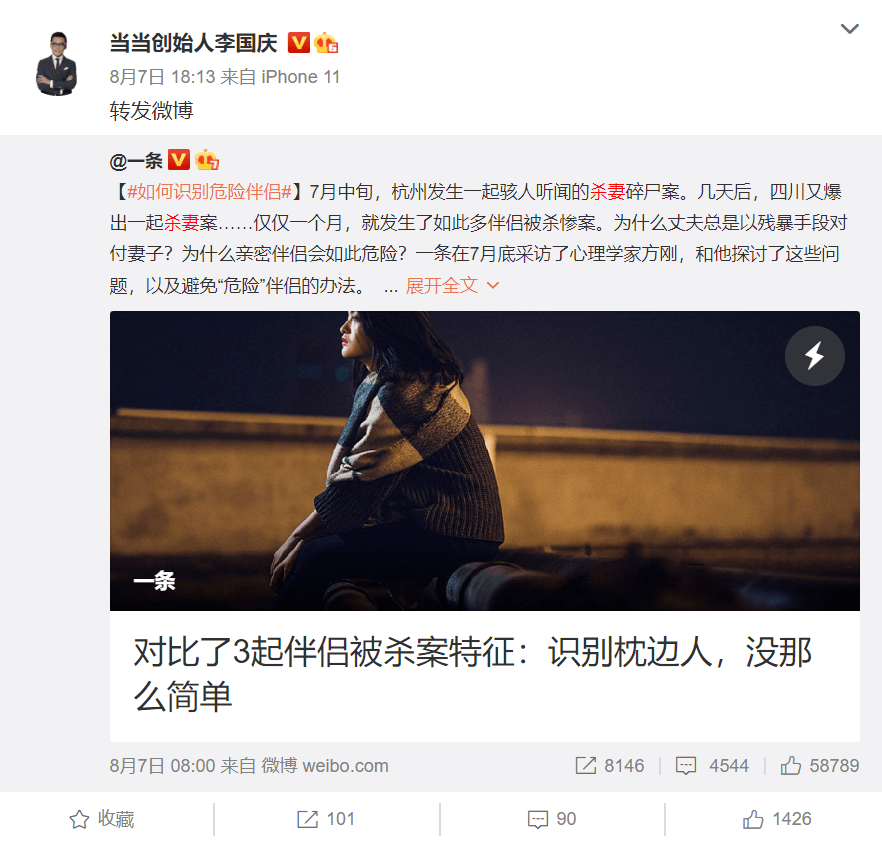Open the 当当创始人李国庆 username link
The width and height of the screenshot is (882, 845).
click(194, 43)
